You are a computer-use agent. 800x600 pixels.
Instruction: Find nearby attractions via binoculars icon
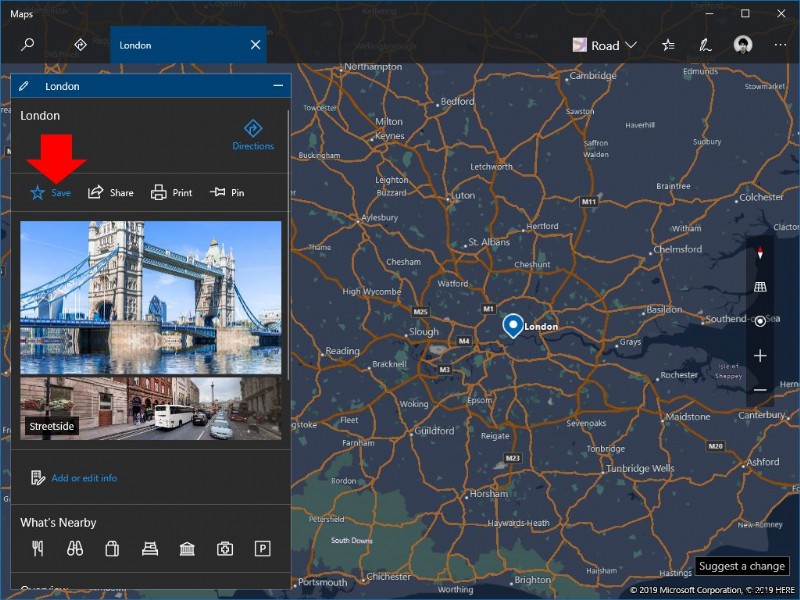click(76, 548)
